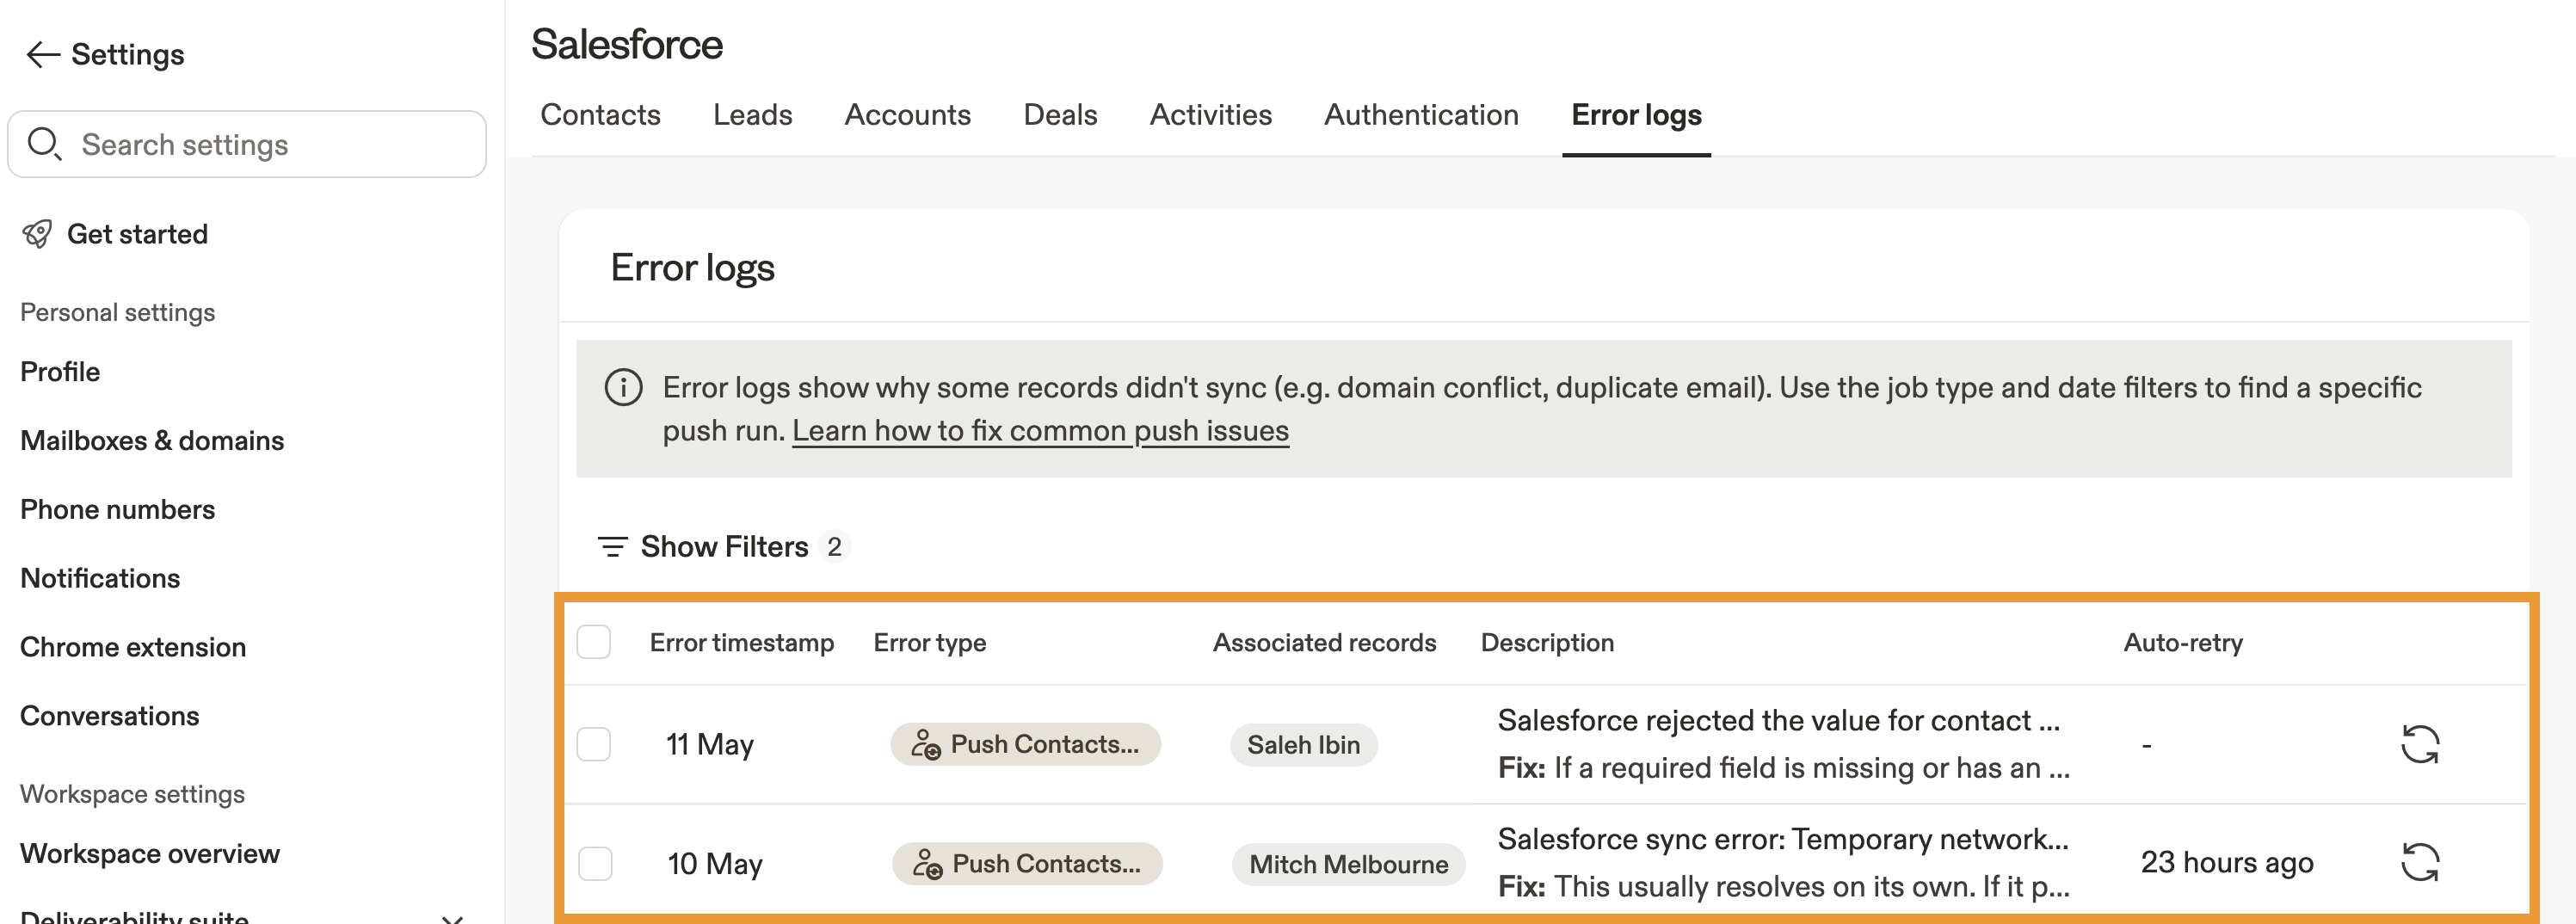Switch to the Accounts tab
Screen dimensions: 2576x924
[907, 115]
